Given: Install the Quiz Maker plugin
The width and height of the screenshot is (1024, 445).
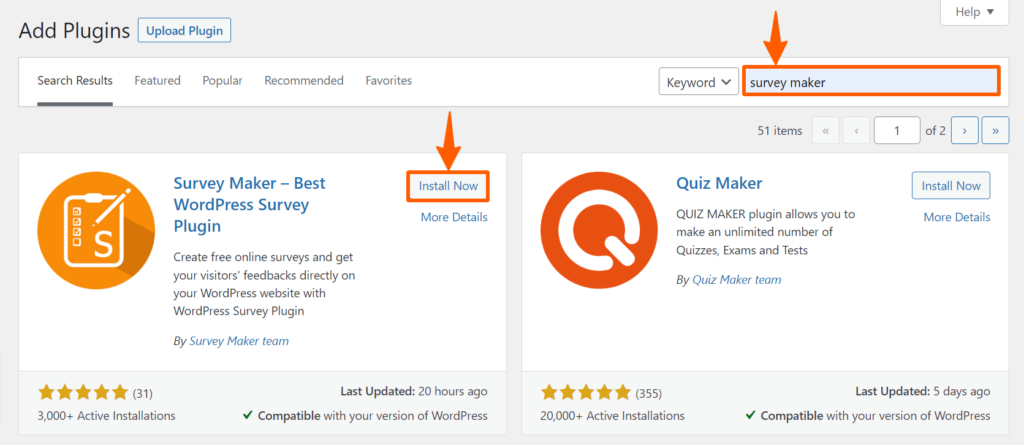Looking at the screenshot, I should click(951, 186).
